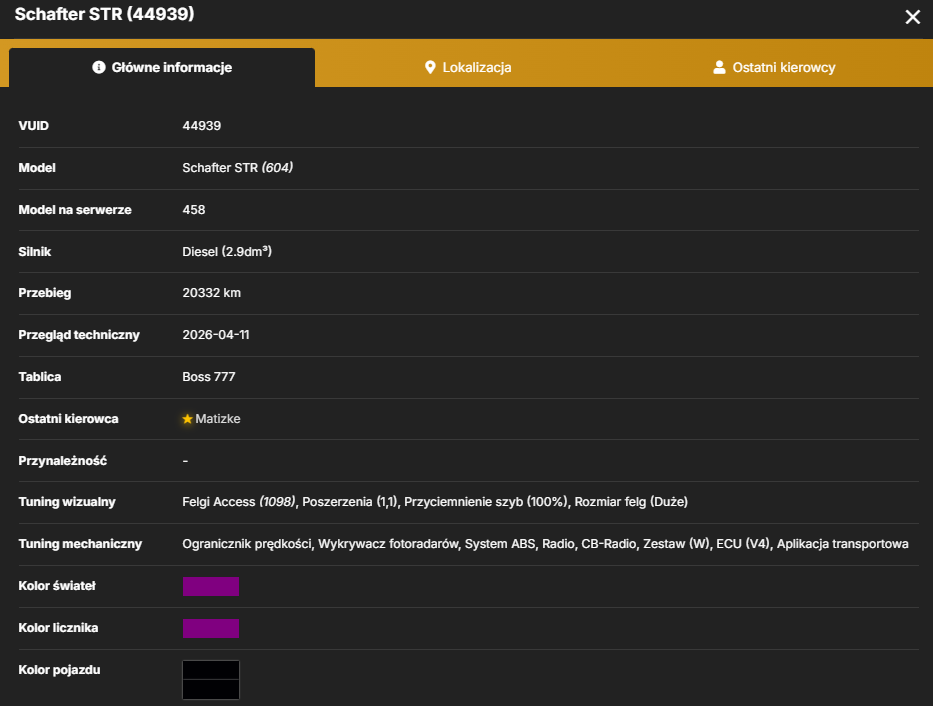Open last driver Matizke's profile
This screenshot has height=706, width=933.
[218, 419]
